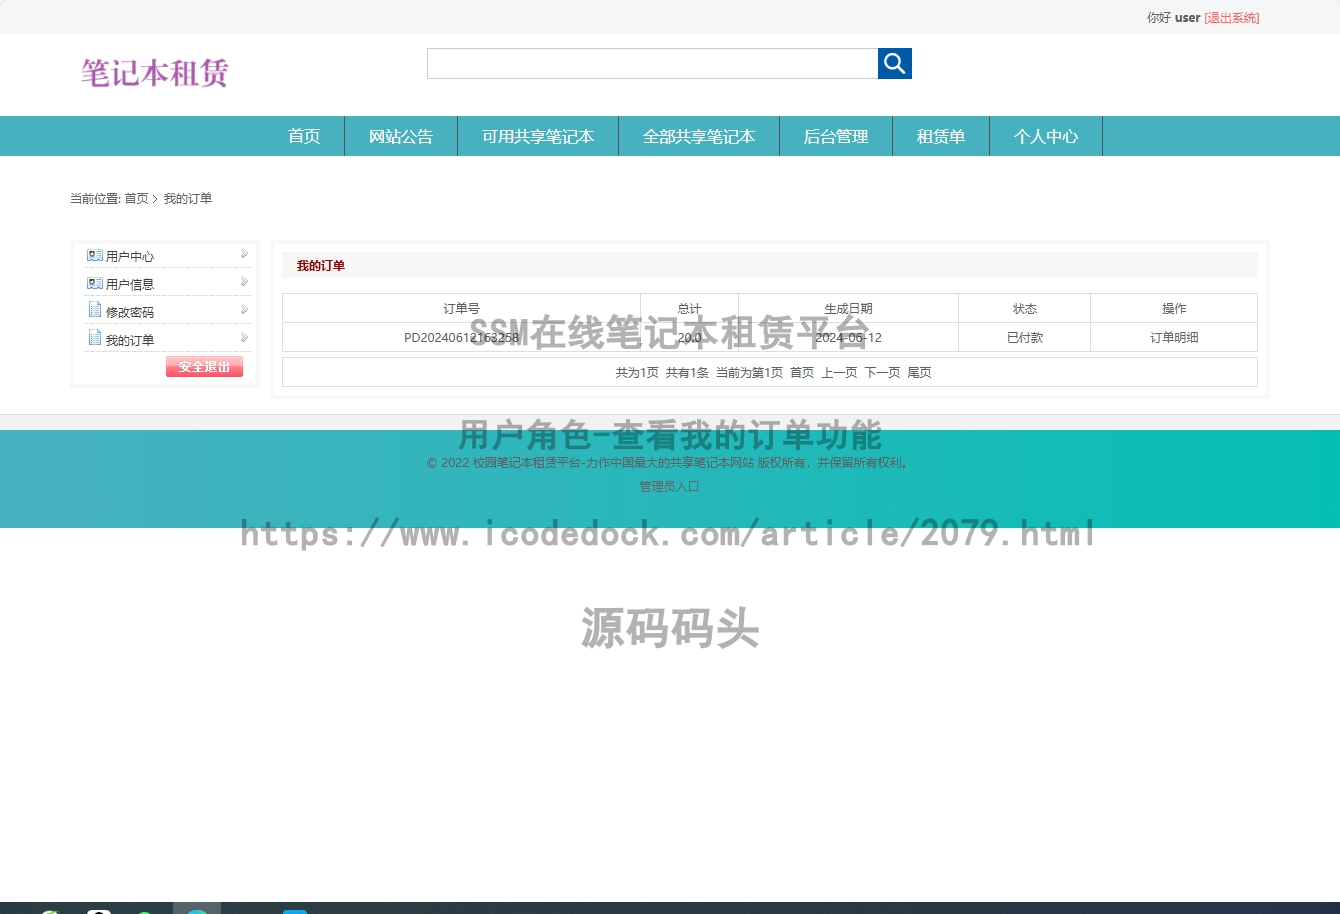The width and height of the screenshot is (1340, 914).
Task: Click the 用户信息 sidebar icon
Action: pos(95,284)
